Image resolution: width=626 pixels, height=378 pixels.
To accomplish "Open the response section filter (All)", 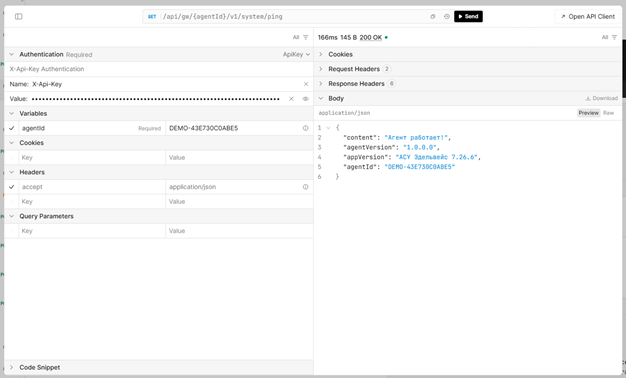I will pyautogui.click(x=609, y=37).
